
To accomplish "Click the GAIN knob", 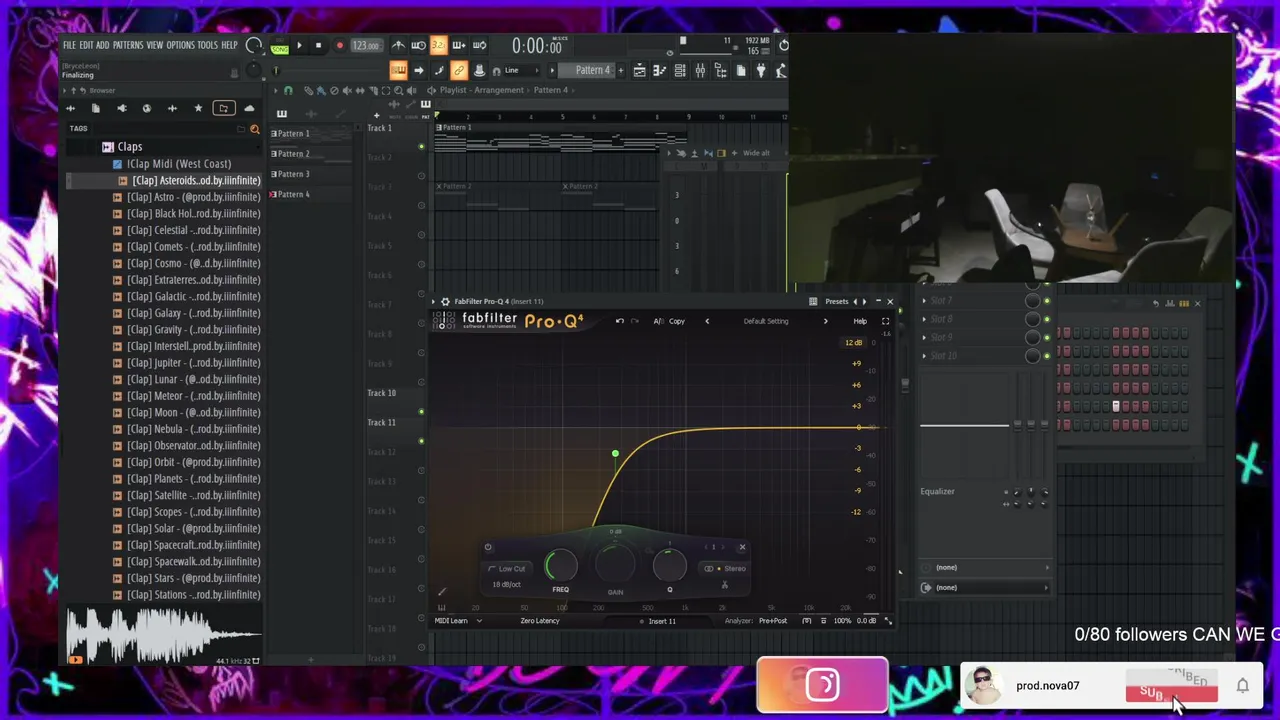I will pos(615,567).
